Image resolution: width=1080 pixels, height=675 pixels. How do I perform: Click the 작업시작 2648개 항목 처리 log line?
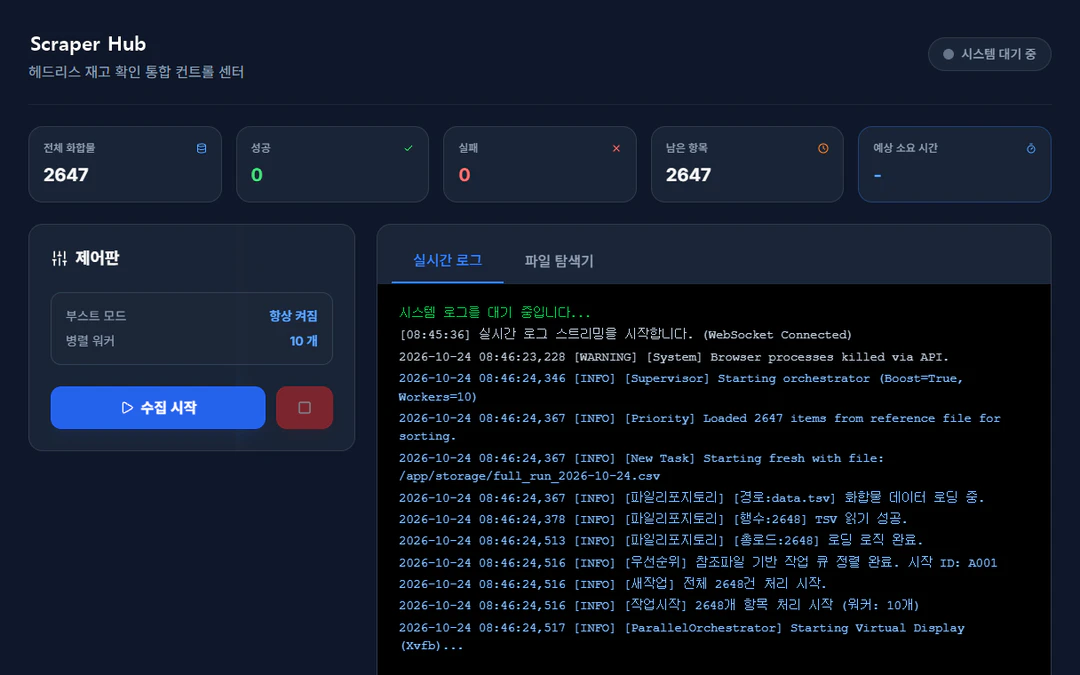(659, 605)
